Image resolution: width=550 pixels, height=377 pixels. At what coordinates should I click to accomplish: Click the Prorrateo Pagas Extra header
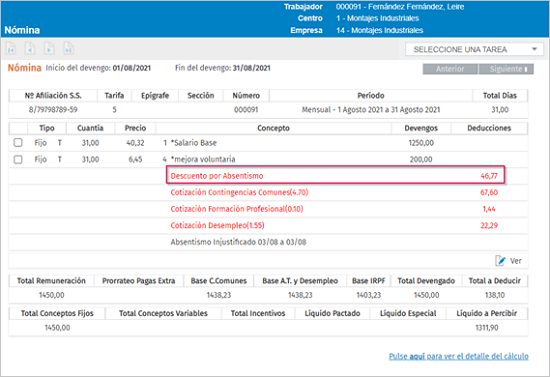[x=139, y=281]
